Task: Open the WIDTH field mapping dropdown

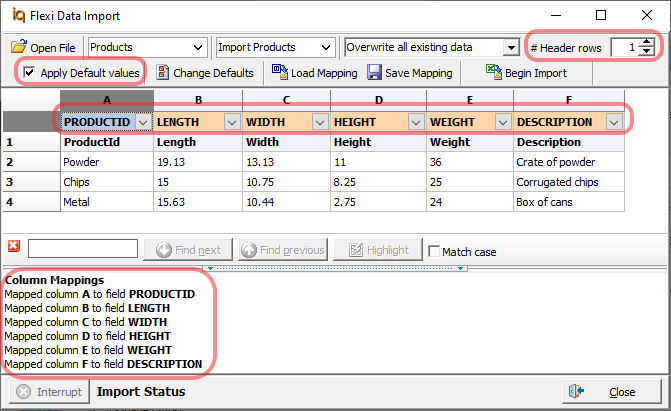Action: tap(320, 122)
